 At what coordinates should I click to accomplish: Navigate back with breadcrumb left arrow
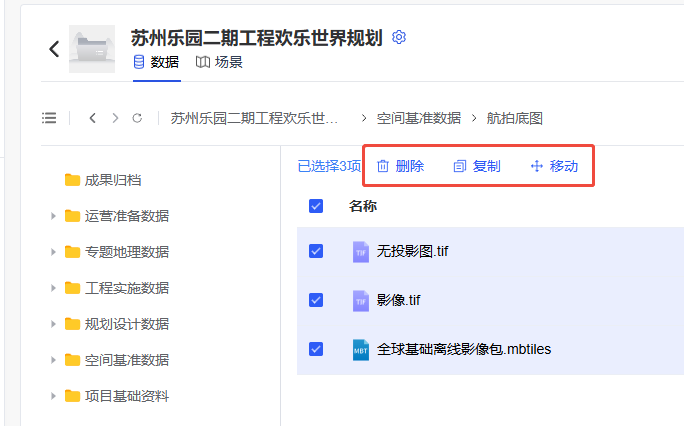pyautogui.click(x=92, y=118)
